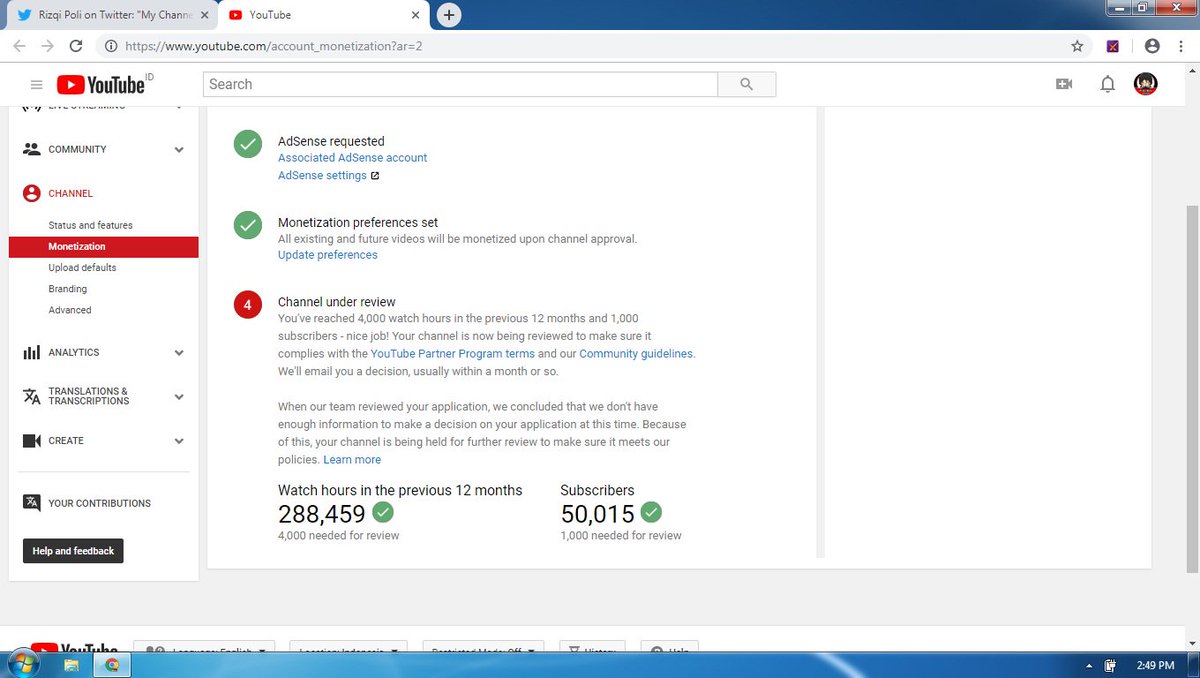Viewport: 1200px width, 678px height.
Task: Open the Chrome three-dot menu
Action: pyautogui.click(x=1181, y=46)
